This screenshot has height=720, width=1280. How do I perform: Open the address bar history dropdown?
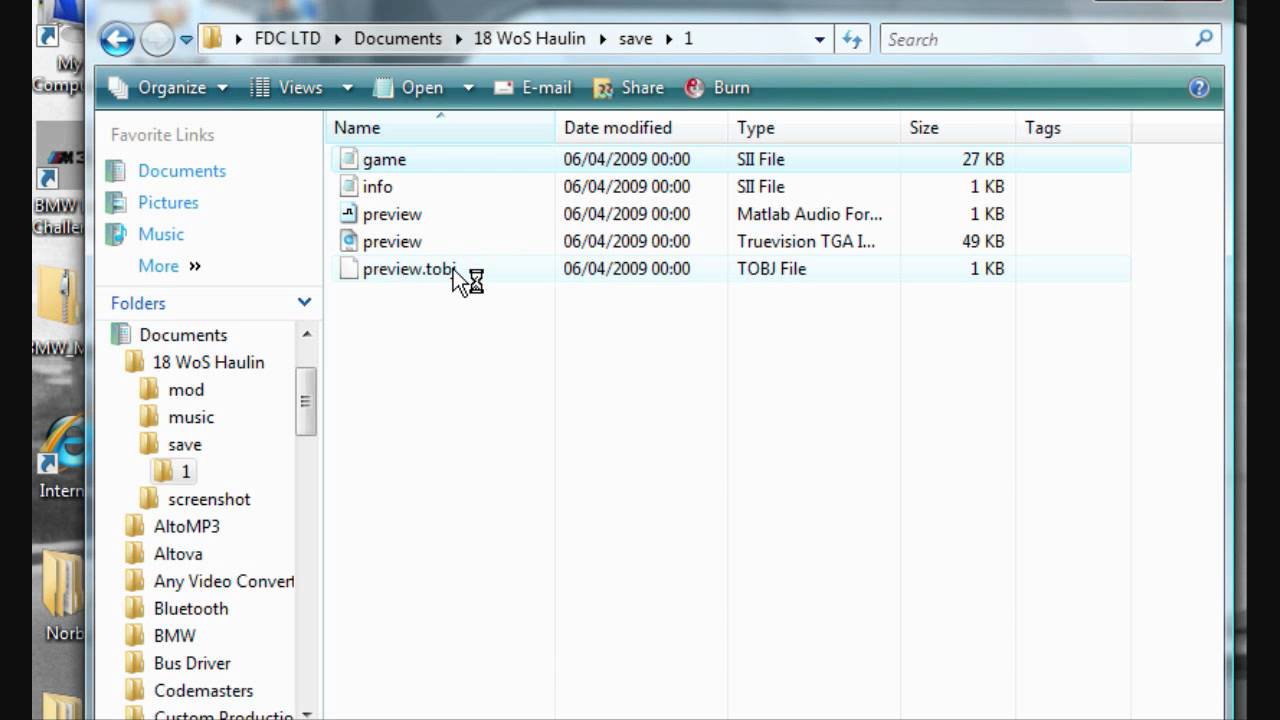point(820,40)
